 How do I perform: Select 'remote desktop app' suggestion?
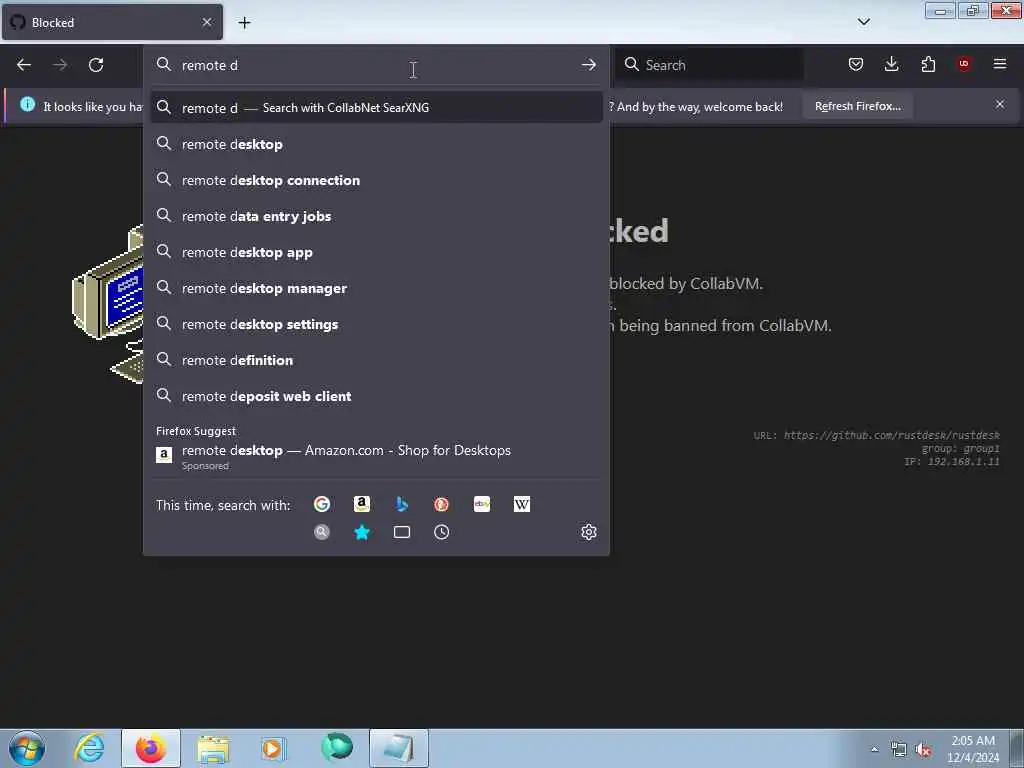(x=376, y=251)
